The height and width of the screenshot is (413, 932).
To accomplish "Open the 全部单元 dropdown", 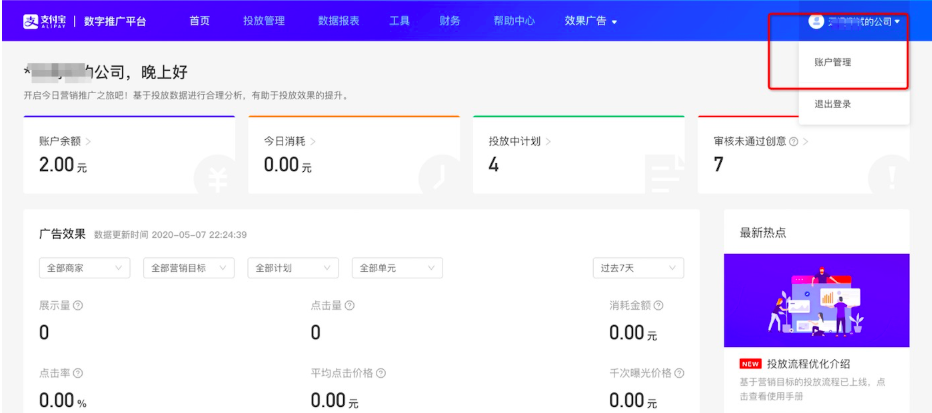I will coord(397,268).
